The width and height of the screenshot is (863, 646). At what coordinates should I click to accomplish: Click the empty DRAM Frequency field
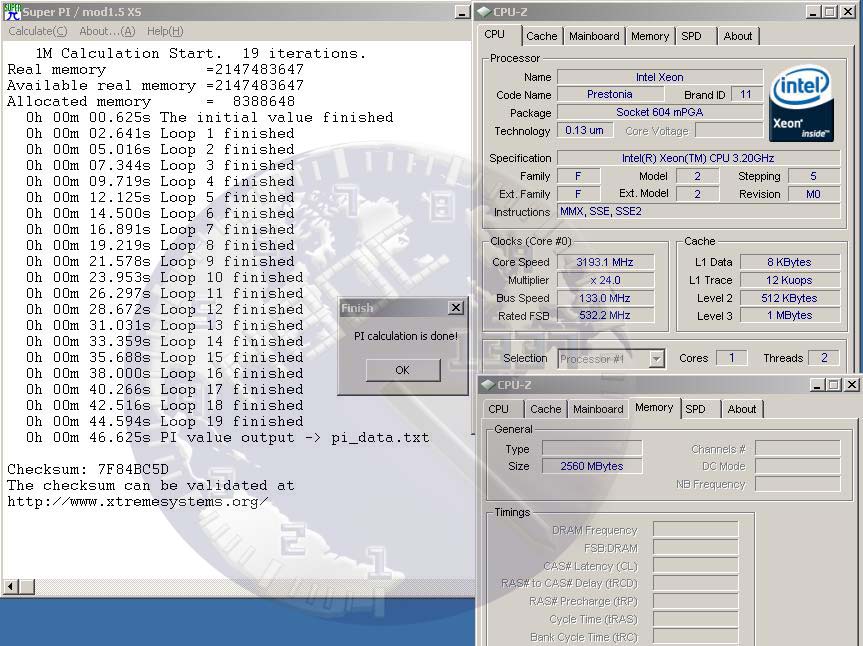695,530
